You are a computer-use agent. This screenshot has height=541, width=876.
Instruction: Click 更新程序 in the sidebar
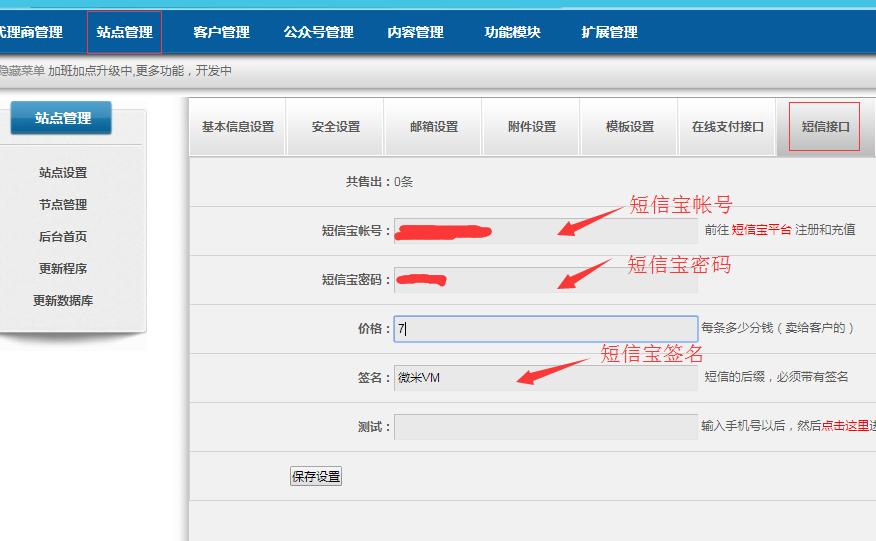pos(63,269)
